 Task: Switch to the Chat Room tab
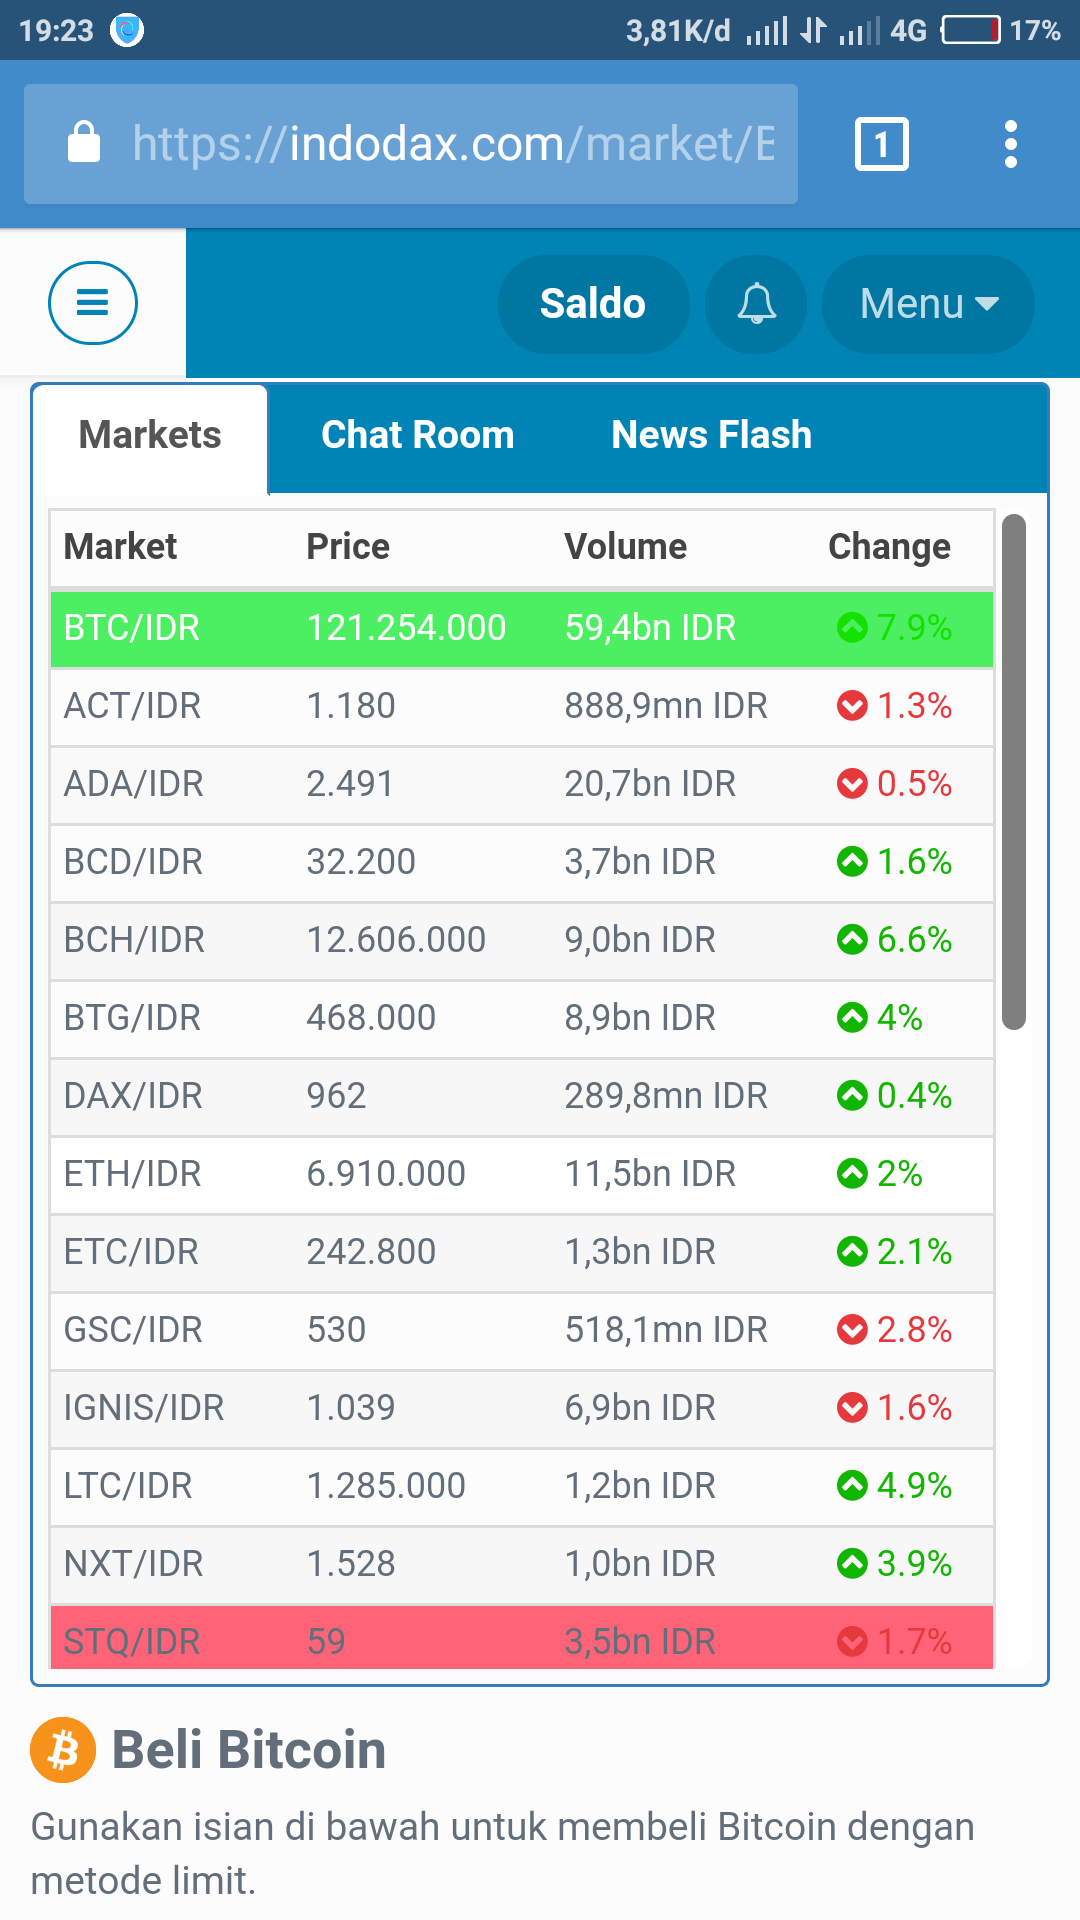pyautogui.click(x=417, y=435)
